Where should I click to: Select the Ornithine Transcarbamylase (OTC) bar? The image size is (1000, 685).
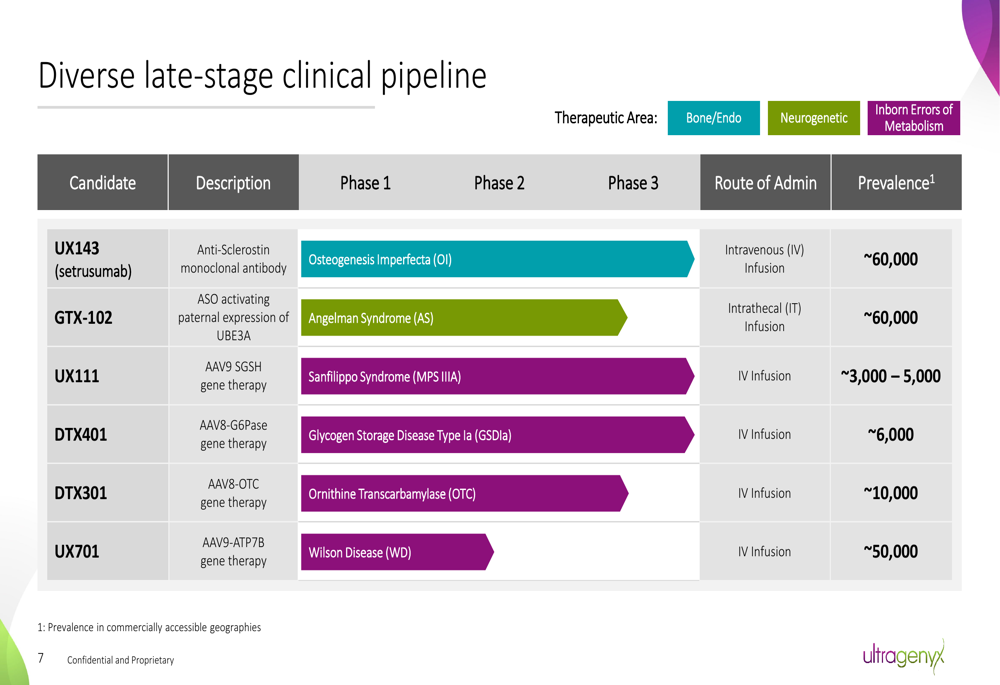(x=465, y=493)
